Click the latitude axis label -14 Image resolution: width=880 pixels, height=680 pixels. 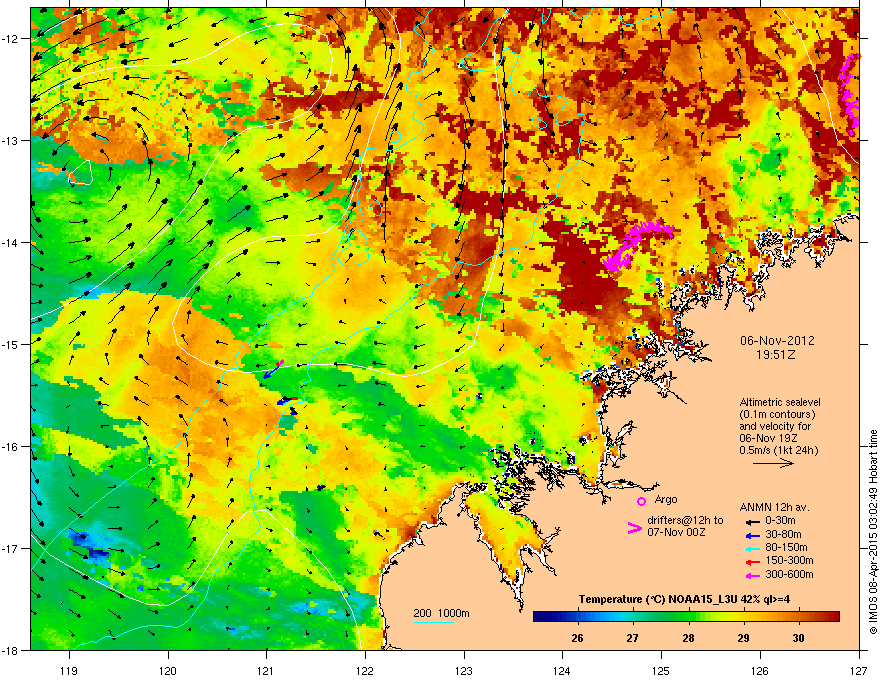pyautogui.click(x=11, y=242)
